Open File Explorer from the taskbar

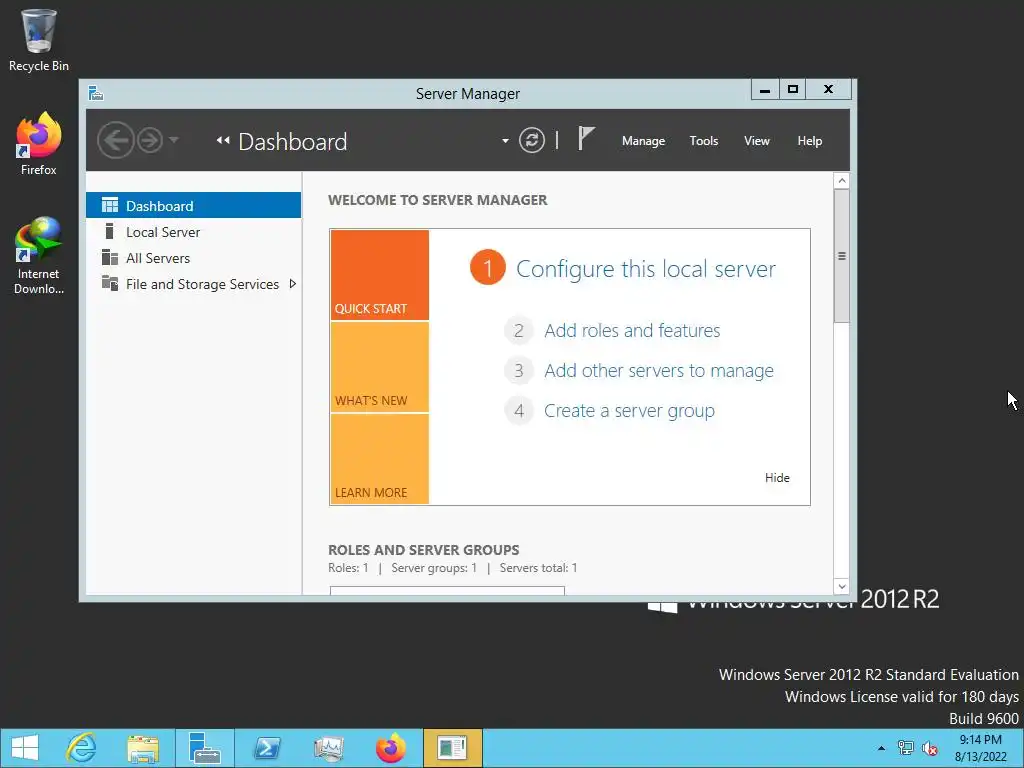[x=142, y=748]
